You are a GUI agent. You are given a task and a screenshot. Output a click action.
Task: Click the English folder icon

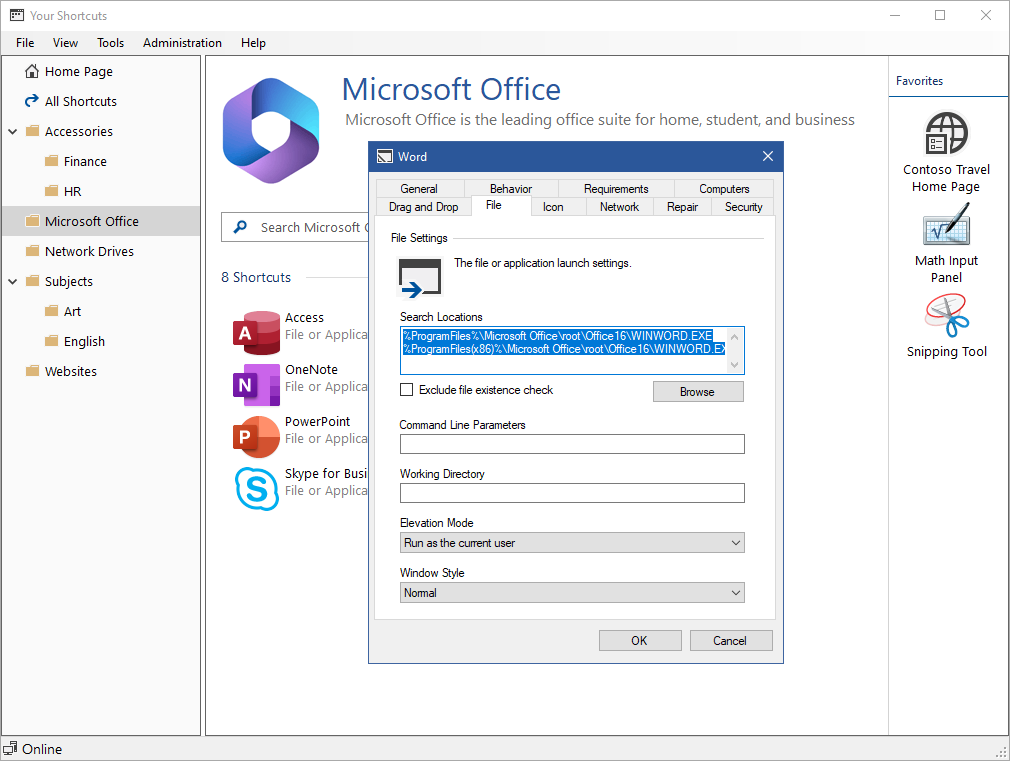[52, 341]
